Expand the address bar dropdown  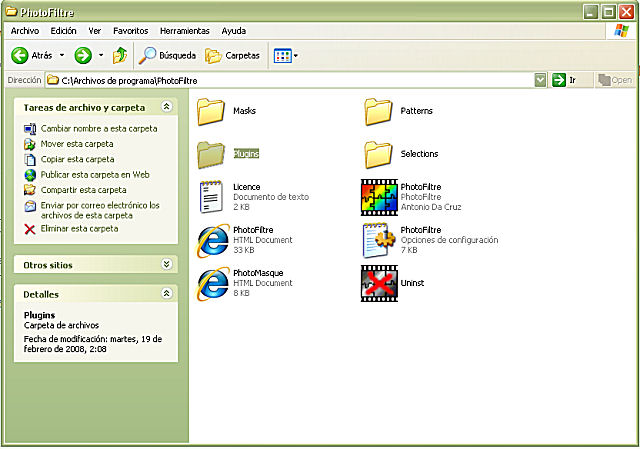coord(540,80)
